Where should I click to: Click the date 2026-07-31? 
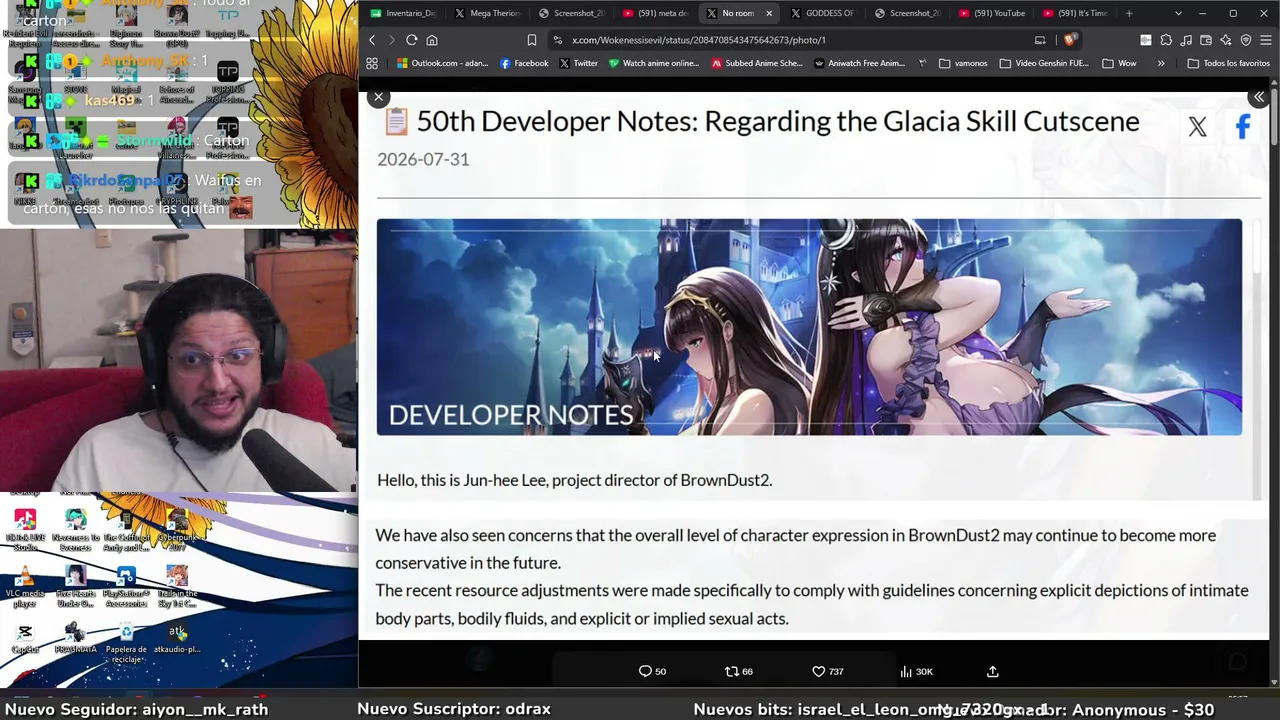(423, 159)
